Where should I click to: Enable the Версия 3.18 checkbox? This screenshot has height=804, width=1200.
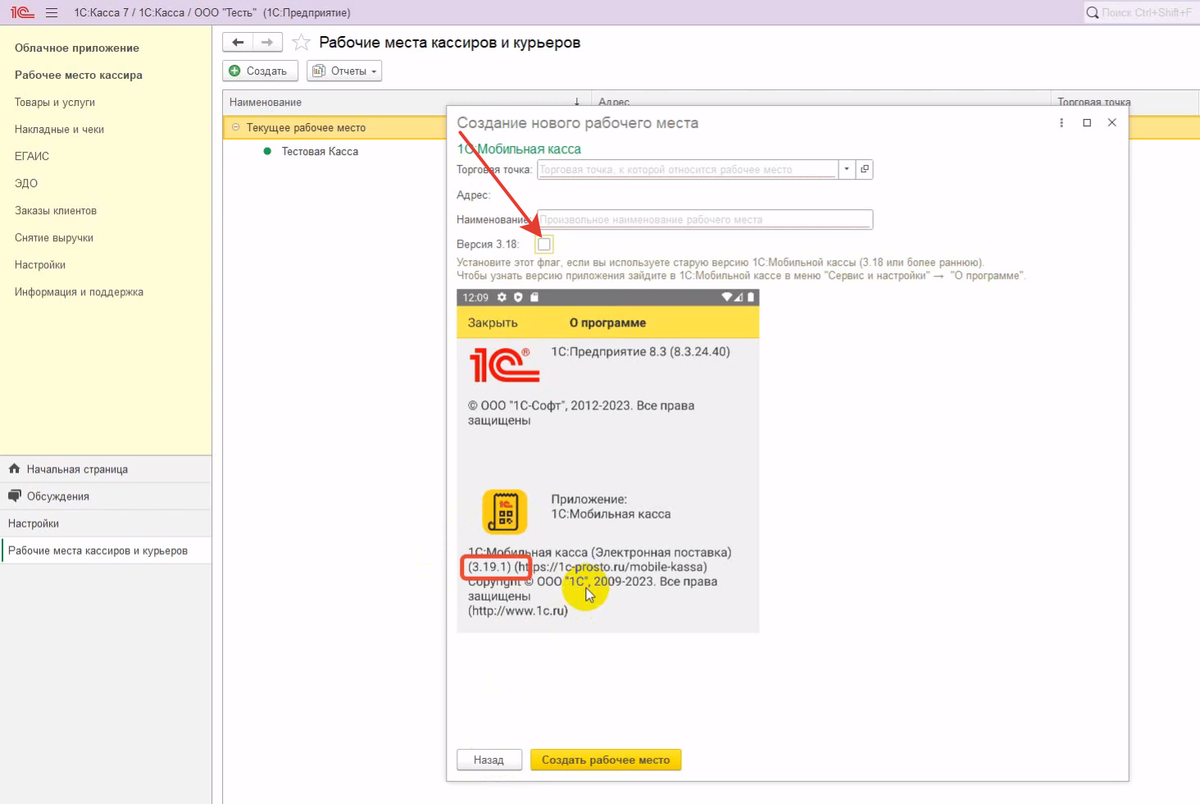pos(544,244)
